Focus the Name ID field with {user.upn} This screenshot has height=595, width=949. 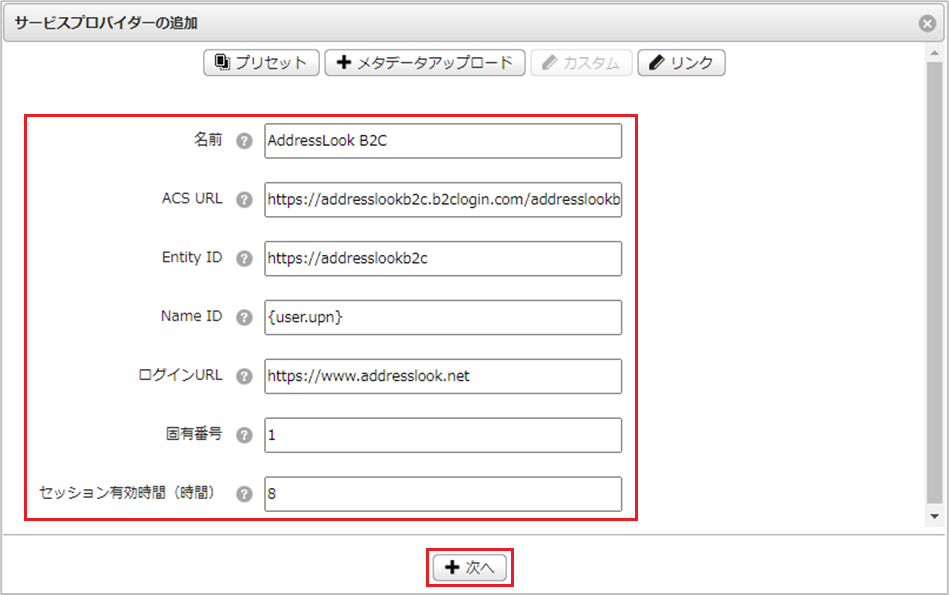443,317
